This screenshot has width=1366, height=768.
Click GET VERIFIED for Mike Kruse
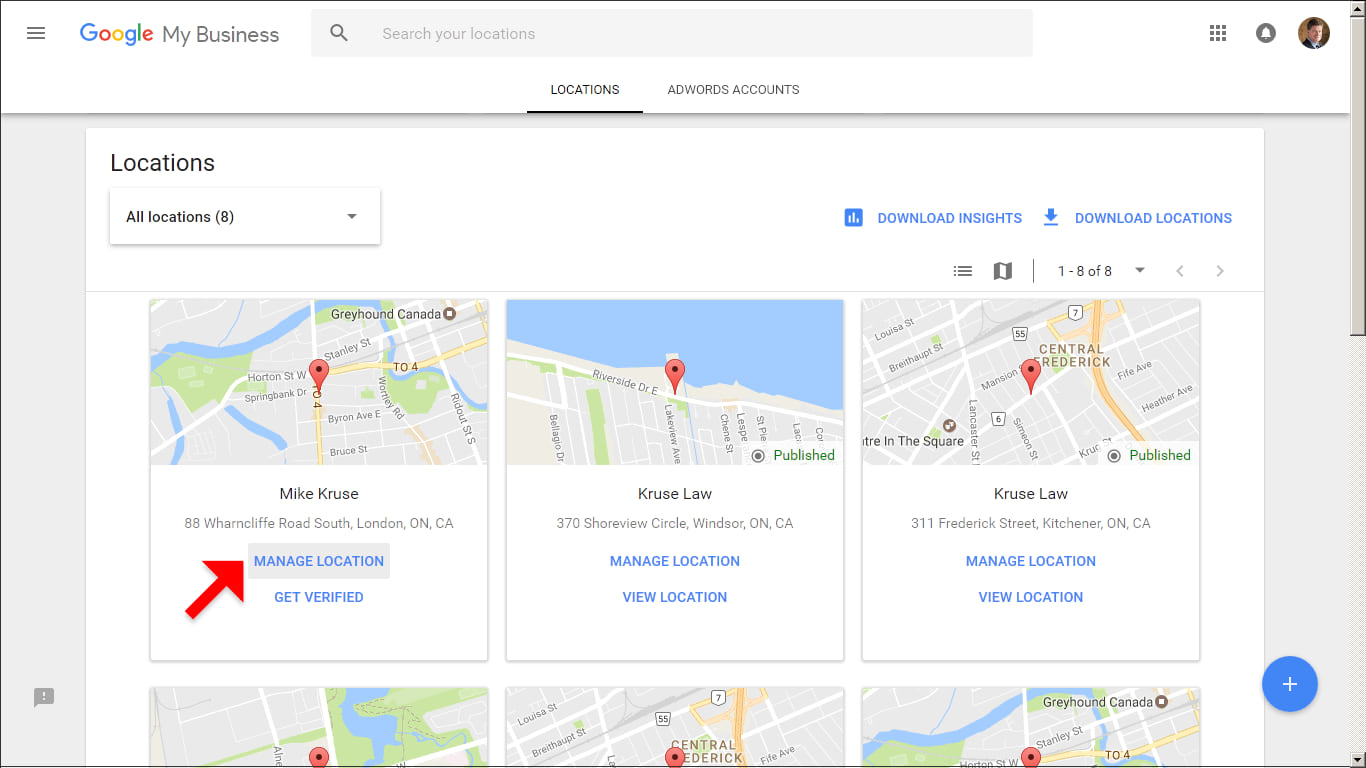tap(319, 597)
